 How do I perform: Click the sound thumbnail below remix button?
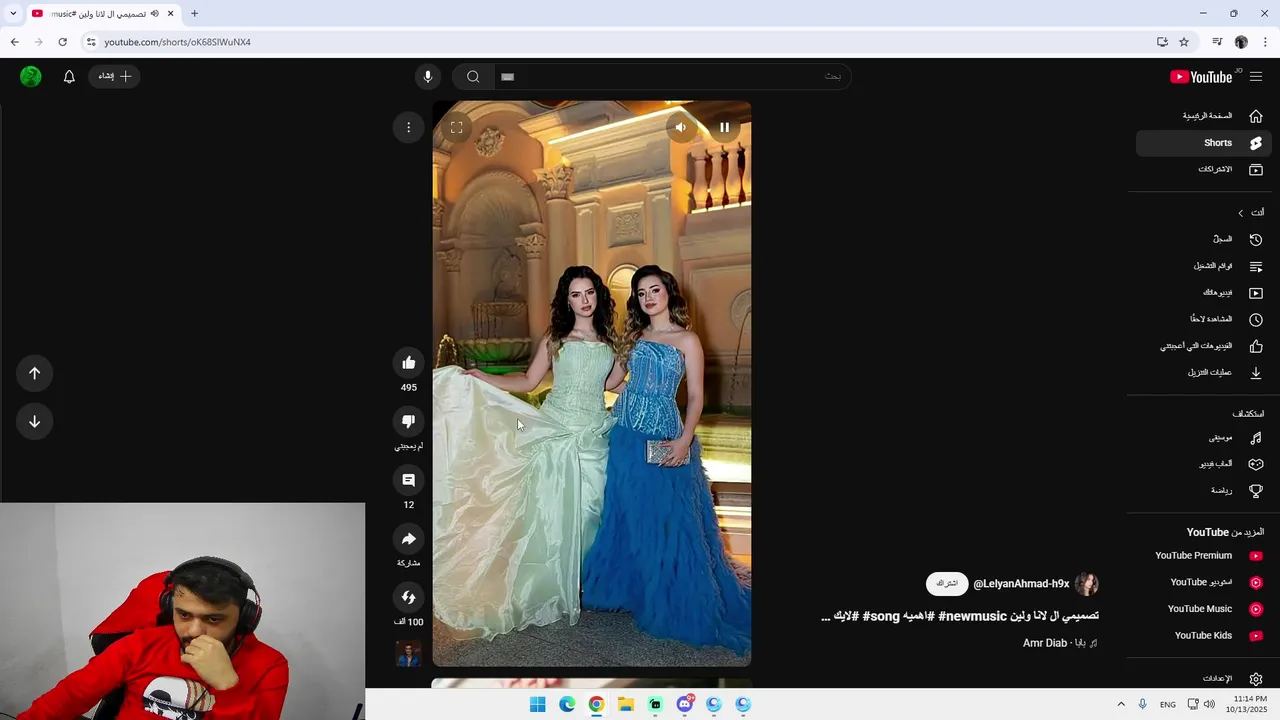point(408,654)
